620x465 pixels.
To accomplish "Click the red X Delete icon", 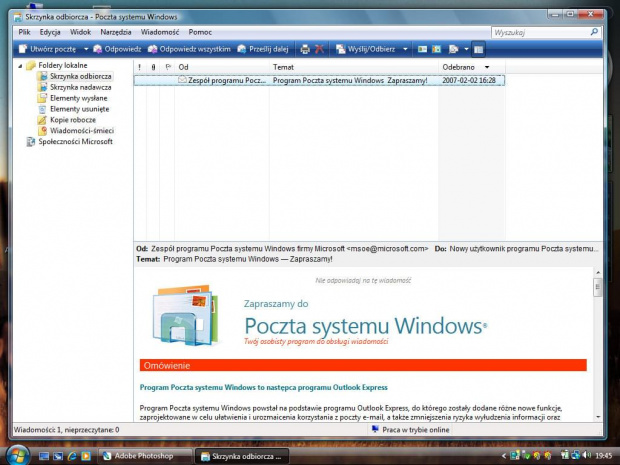I will 319,49.
